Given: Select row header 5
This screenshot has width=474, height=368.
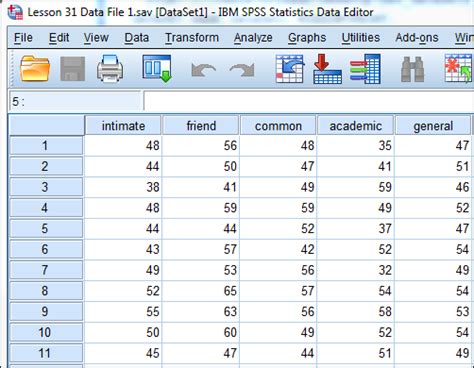Looking at the screenshot, I should [x=46, y=228].
